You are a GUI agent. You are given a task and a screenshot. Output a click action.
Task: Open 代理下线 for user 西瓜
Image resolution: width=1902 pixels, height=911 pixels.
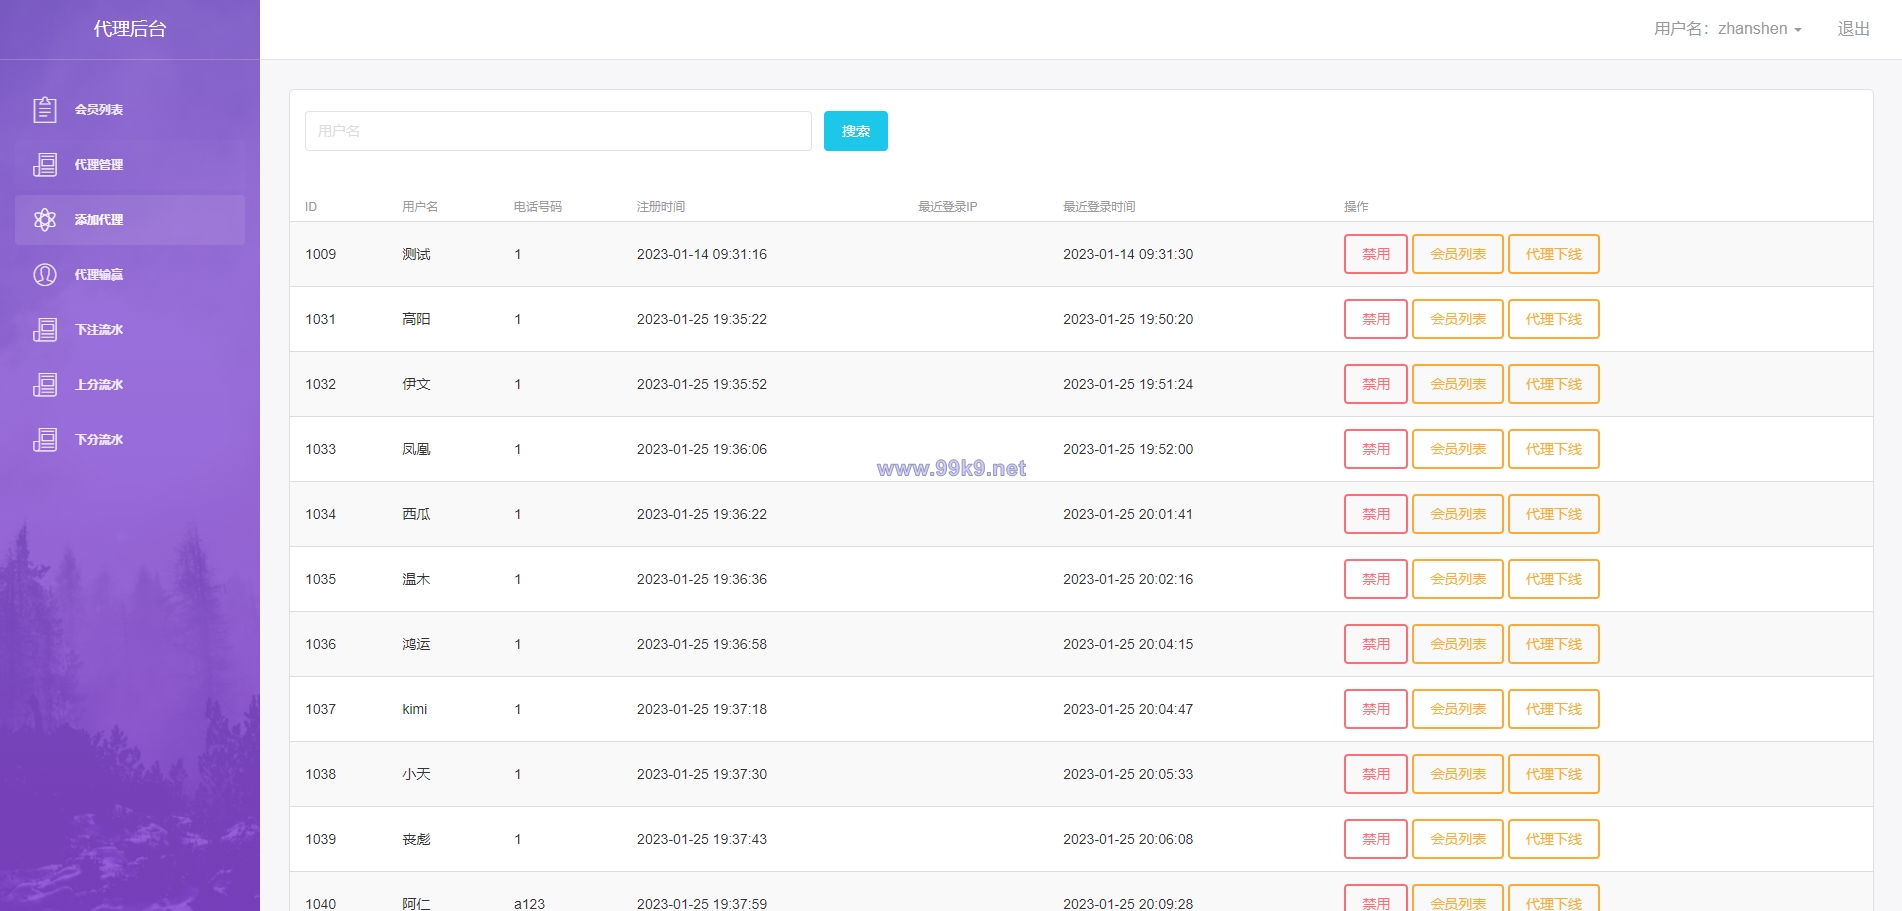coord(1554,514)
